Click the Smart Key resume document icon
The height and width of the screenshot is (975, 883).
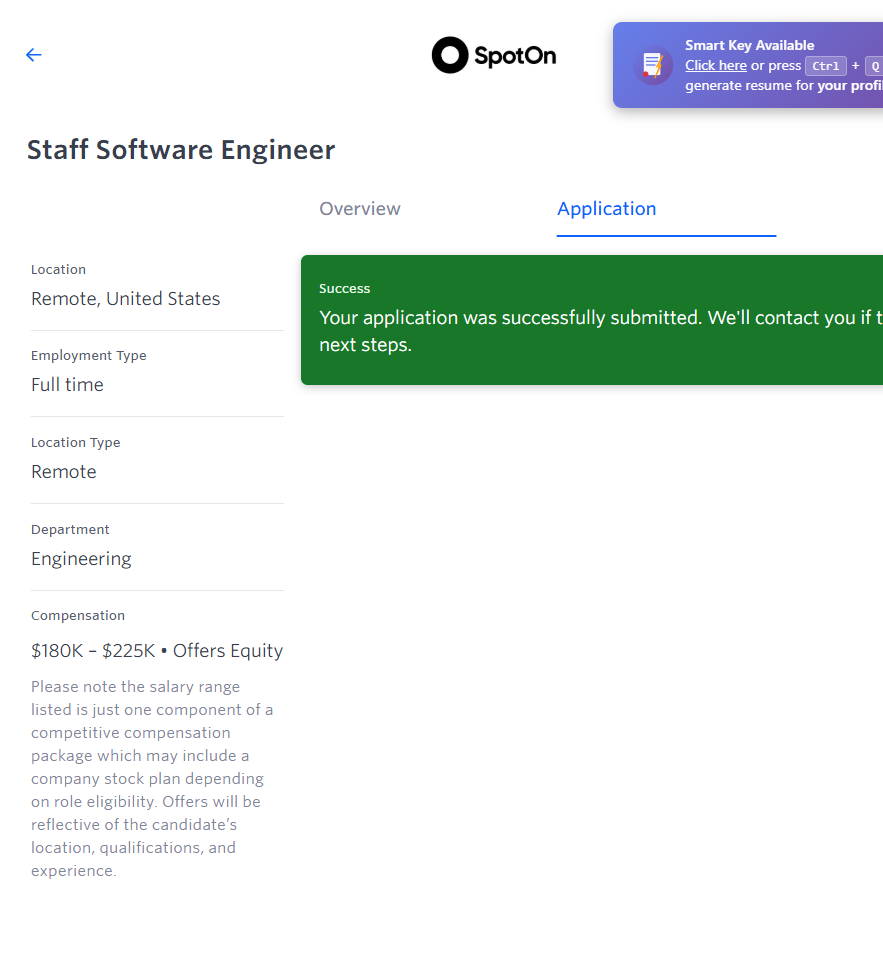653,65
